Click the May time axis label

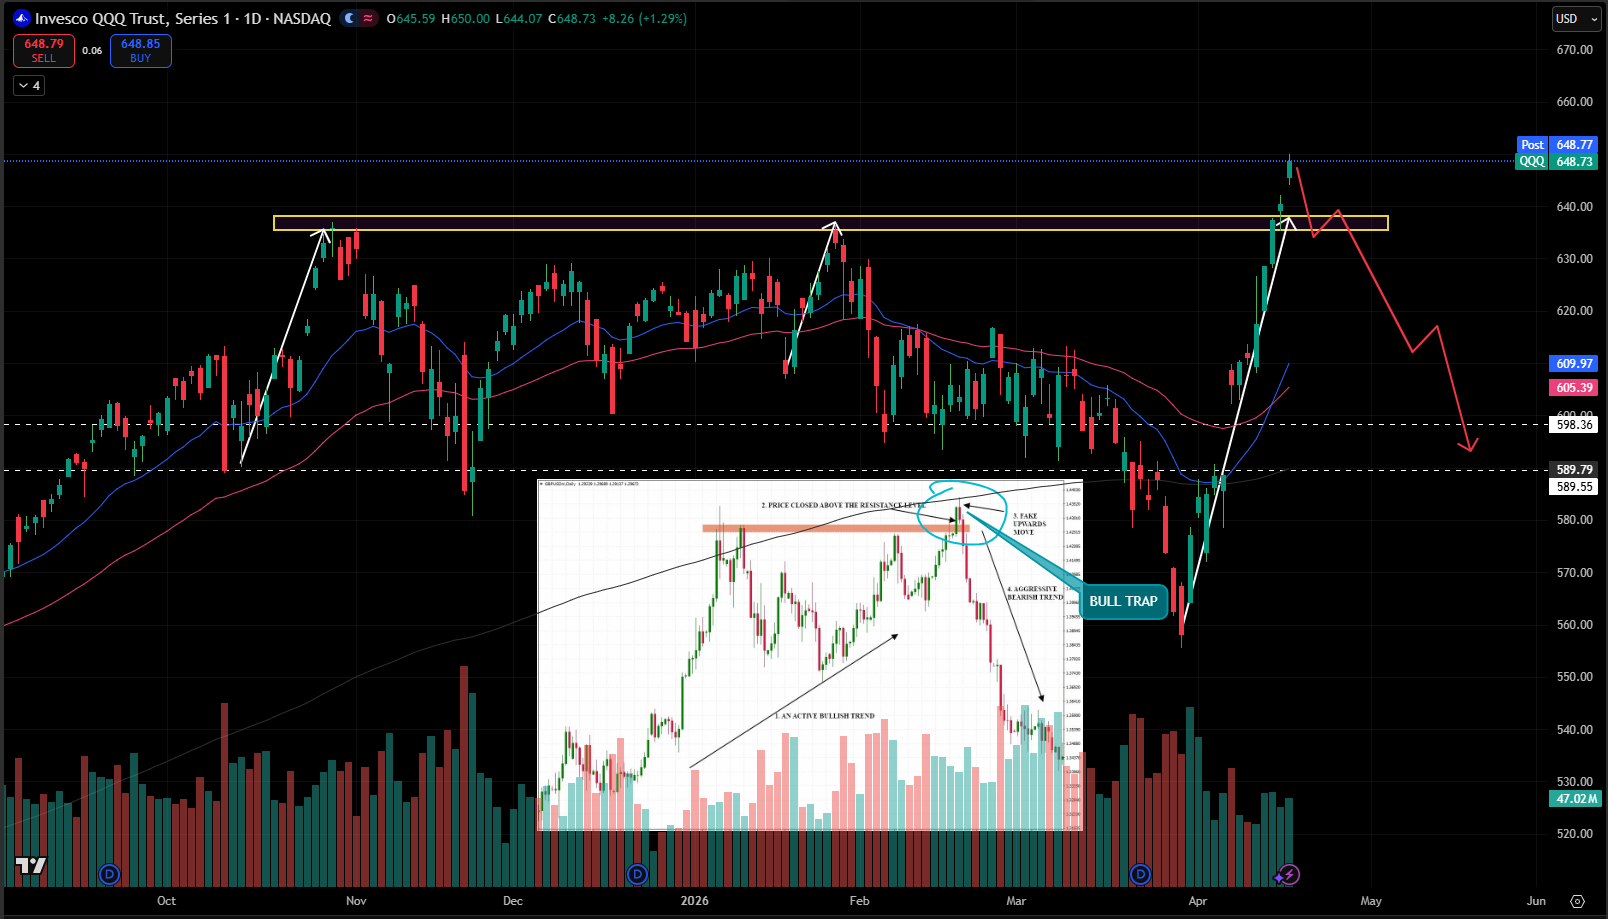[x=1371, y=901]
